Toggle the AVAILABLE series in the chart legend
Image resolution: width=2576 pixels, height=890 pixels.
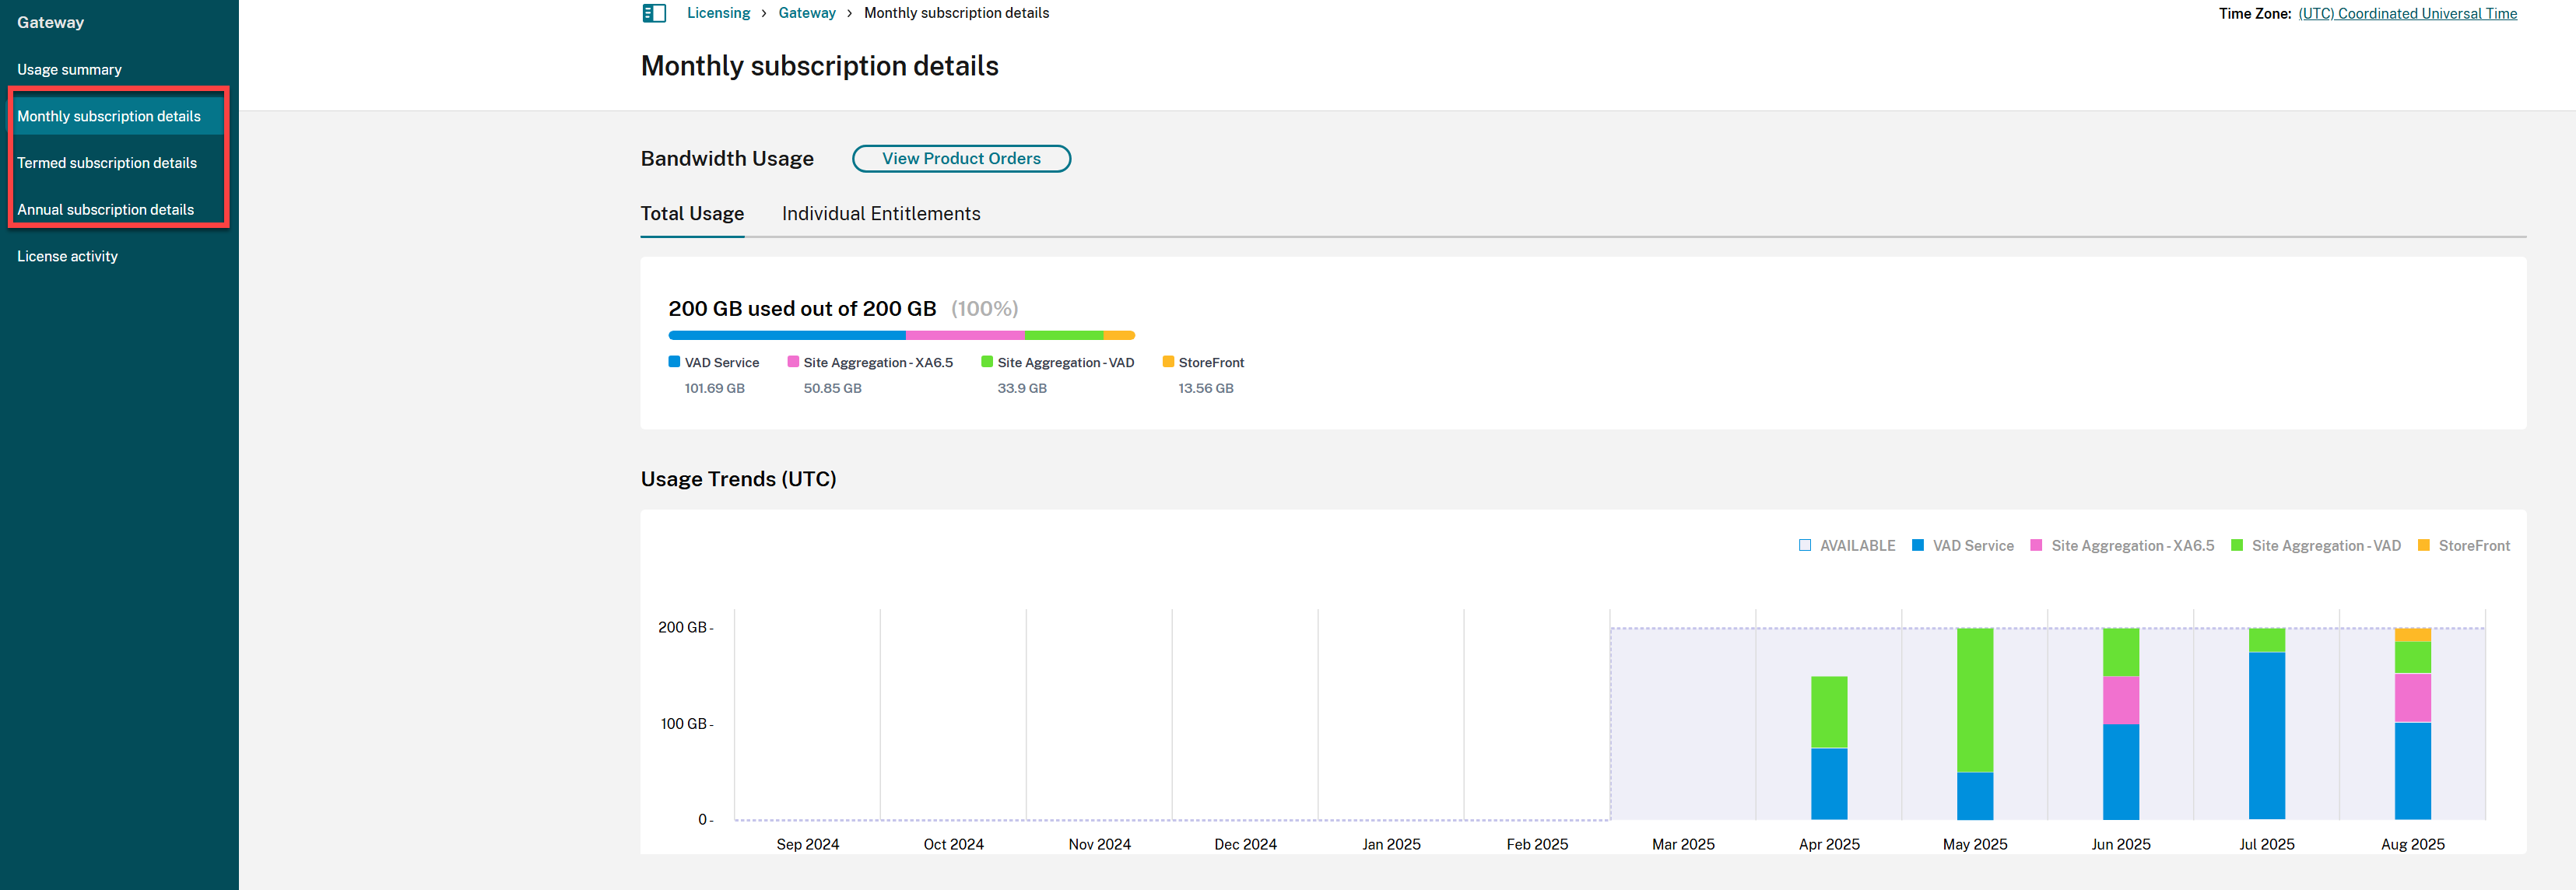(x=1847, y=545)
